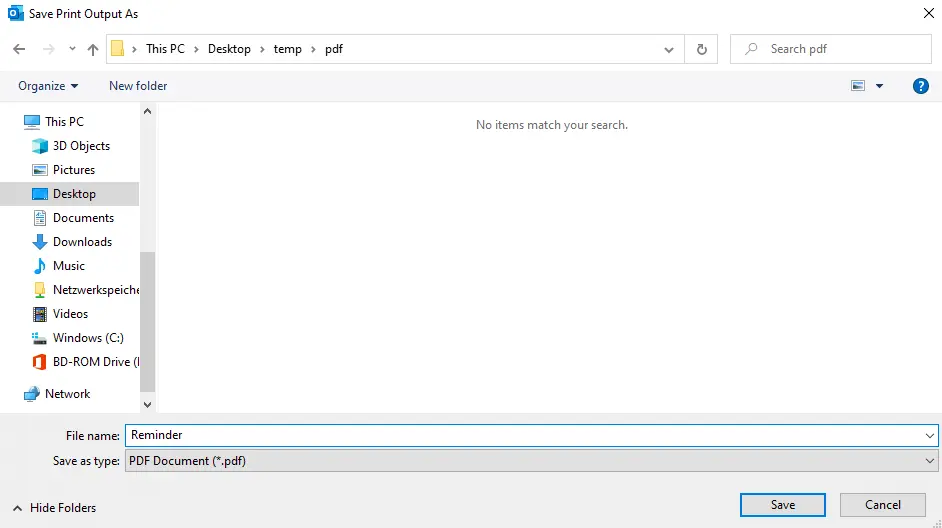Click the Save button

[x=783, y=505]
